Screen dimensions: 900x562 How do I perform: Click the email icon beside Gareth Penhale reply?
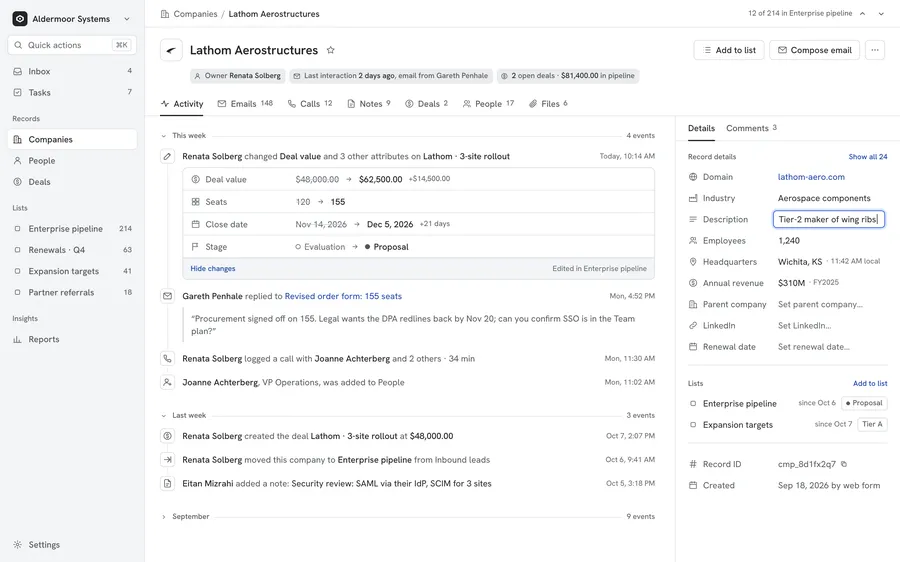coord(167,296)
